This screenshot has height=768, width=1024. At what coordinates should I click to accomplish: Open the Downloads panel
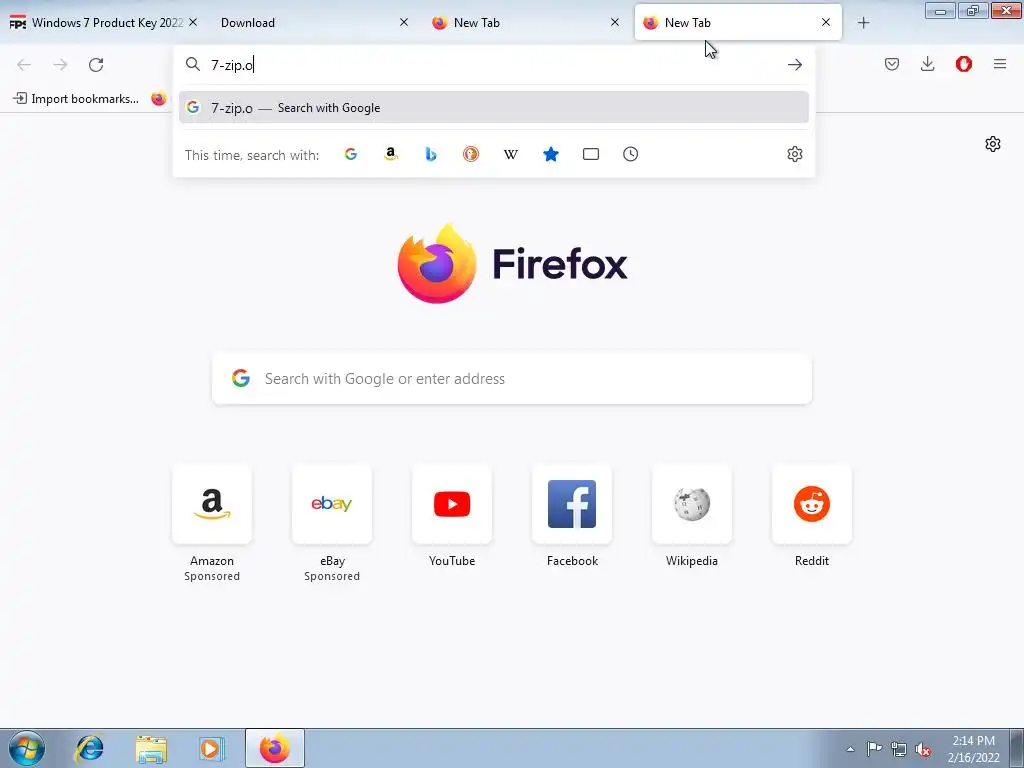927,64
